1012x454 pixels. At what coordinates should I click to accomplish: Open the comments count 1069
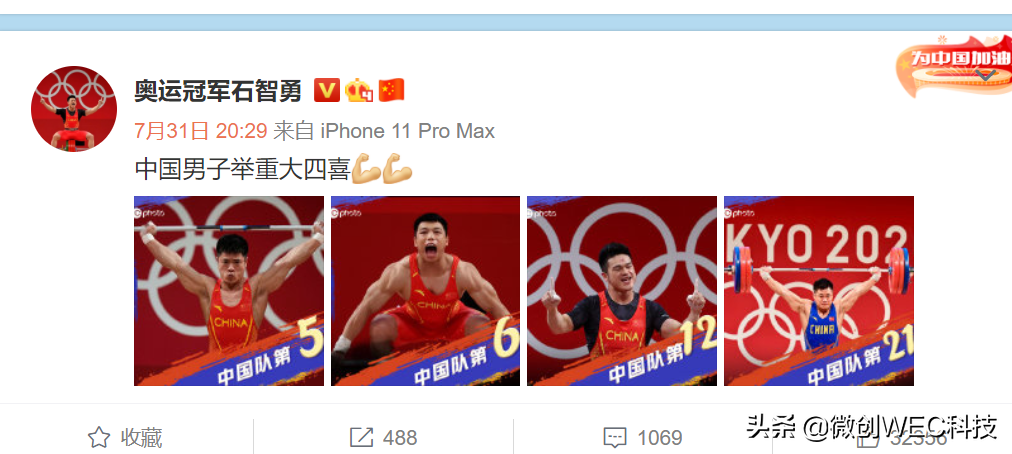660,438
